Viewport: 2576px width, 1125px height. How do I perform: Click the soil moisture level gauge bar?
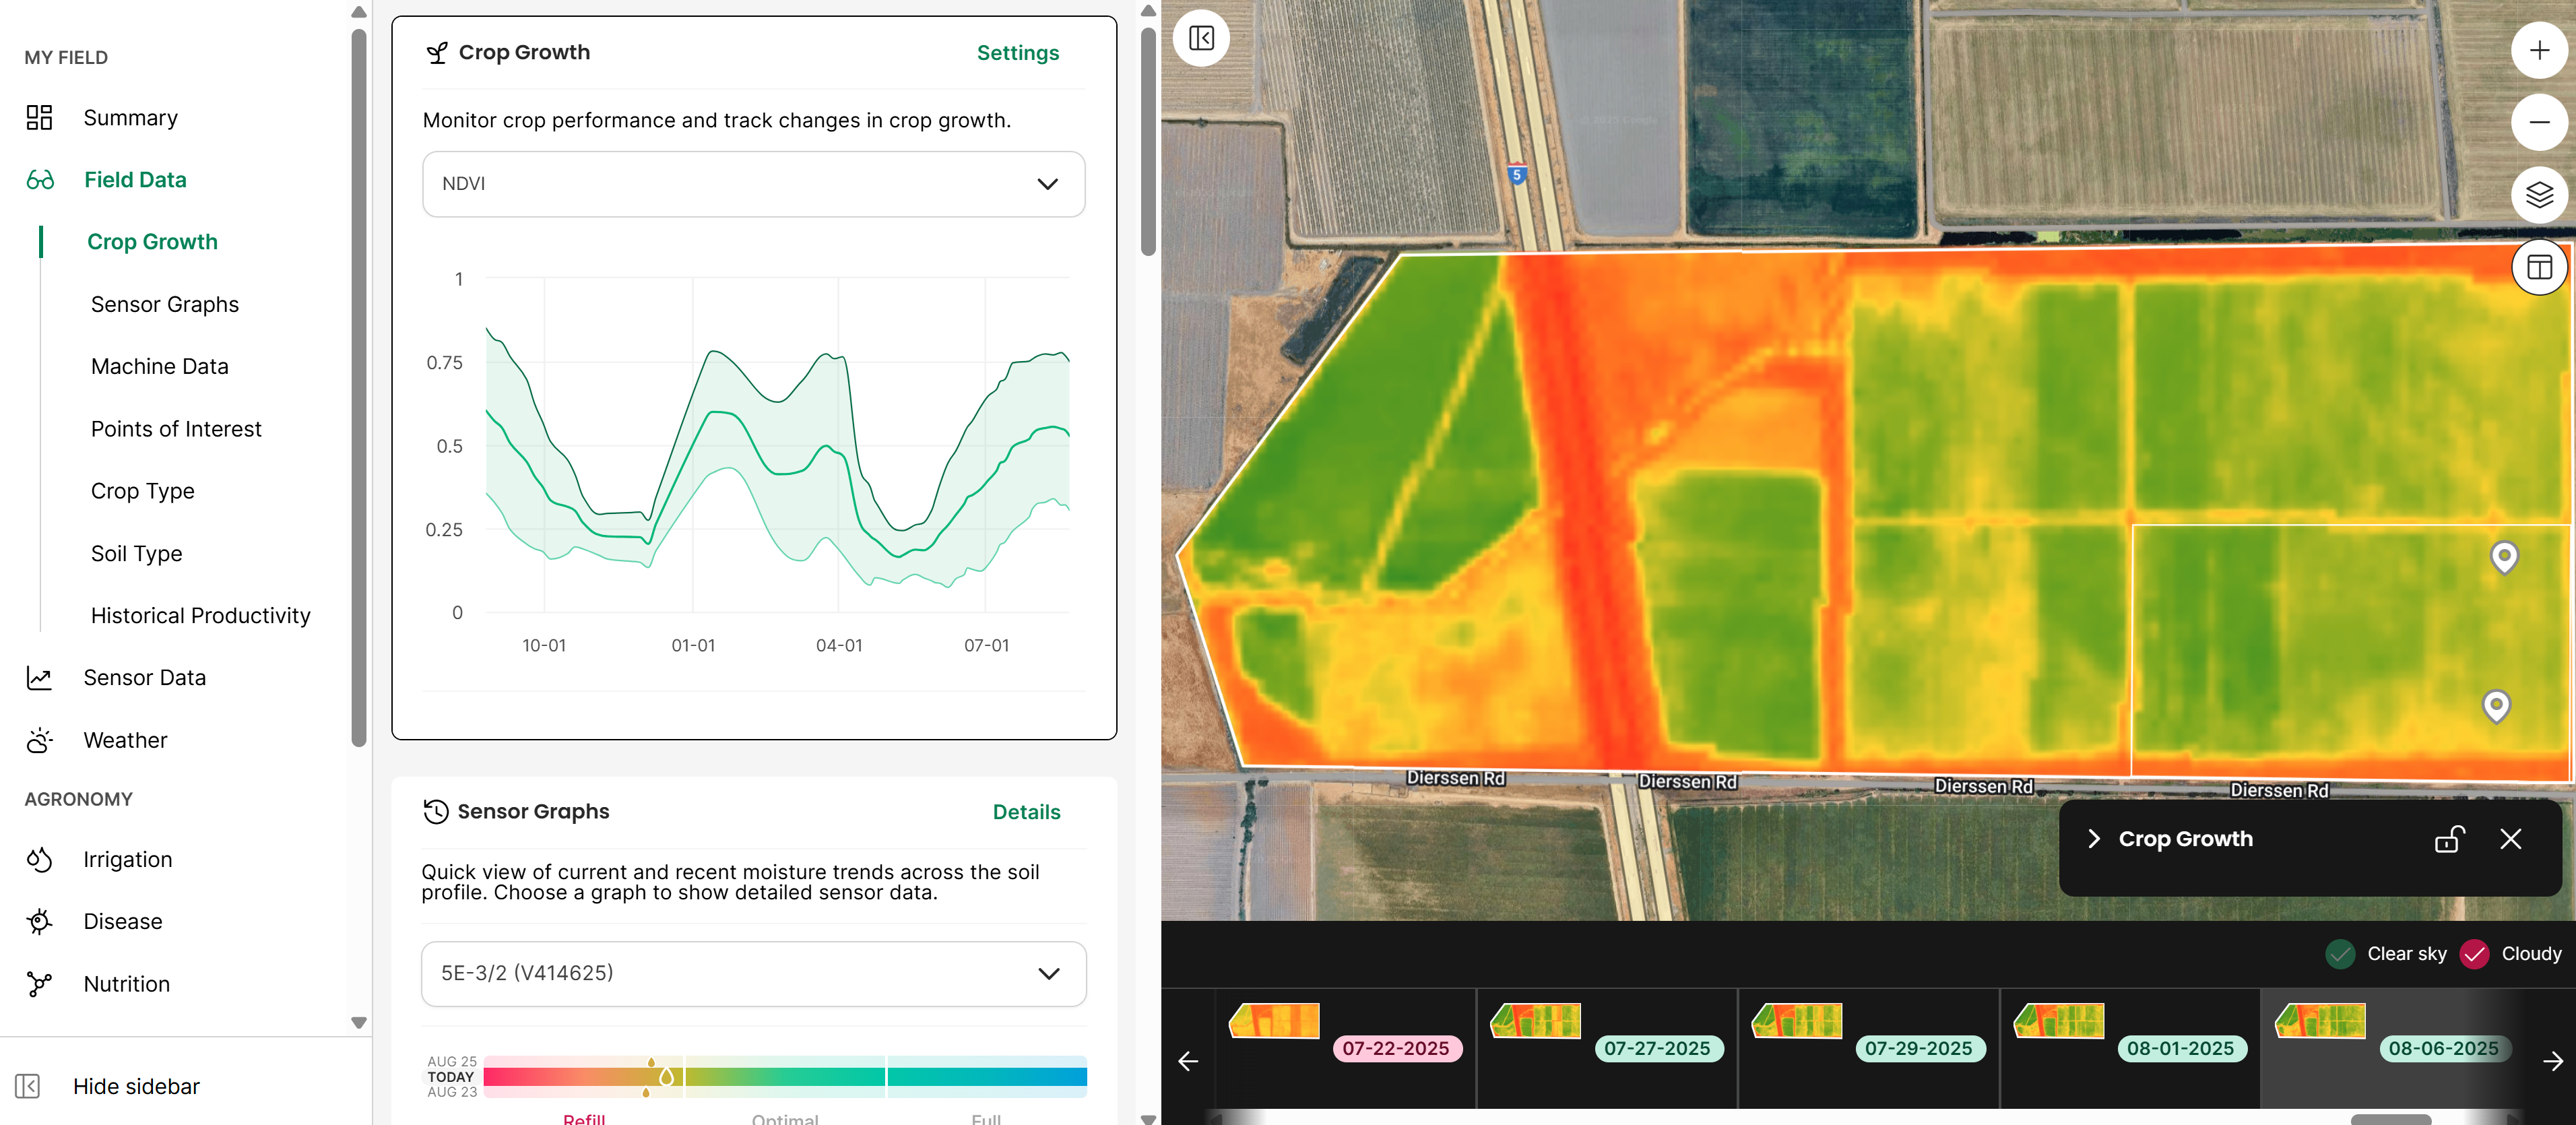[784, 1077]
